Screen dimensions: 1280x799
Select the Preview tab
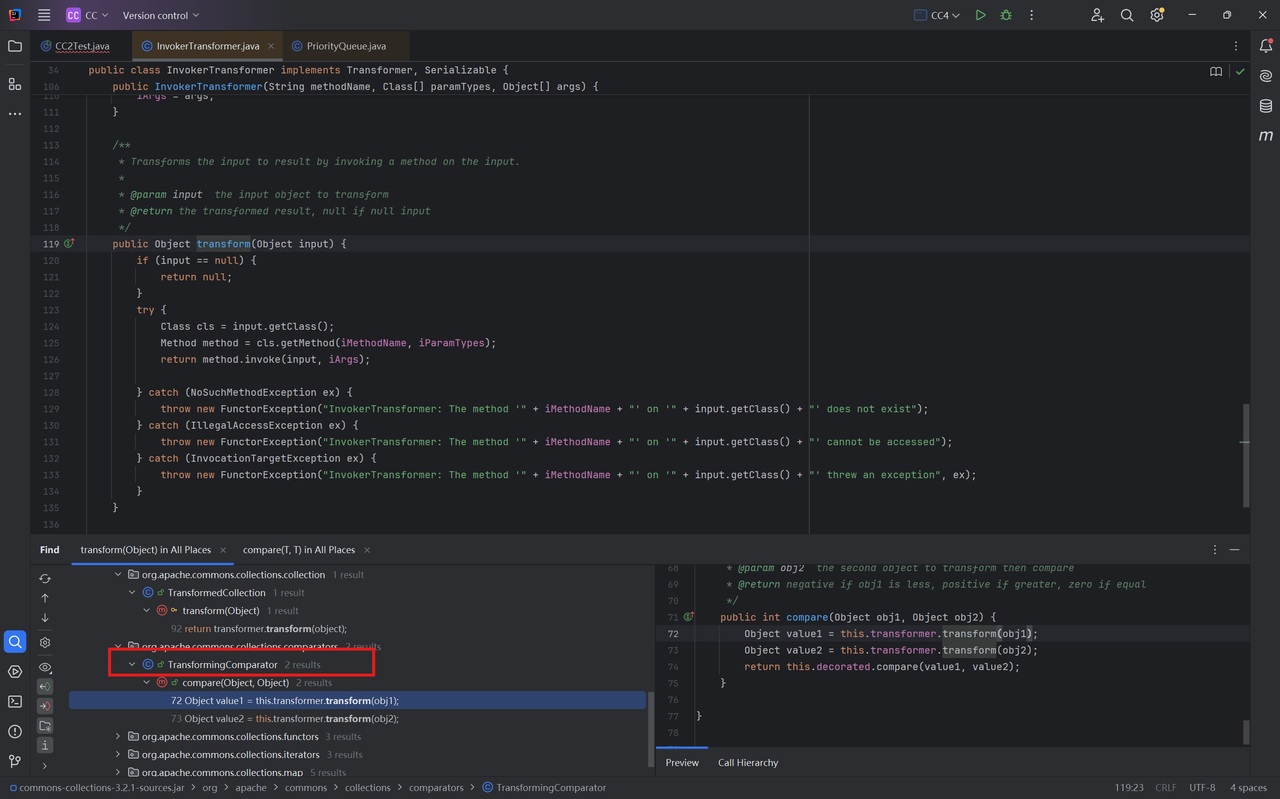point(682,763)
